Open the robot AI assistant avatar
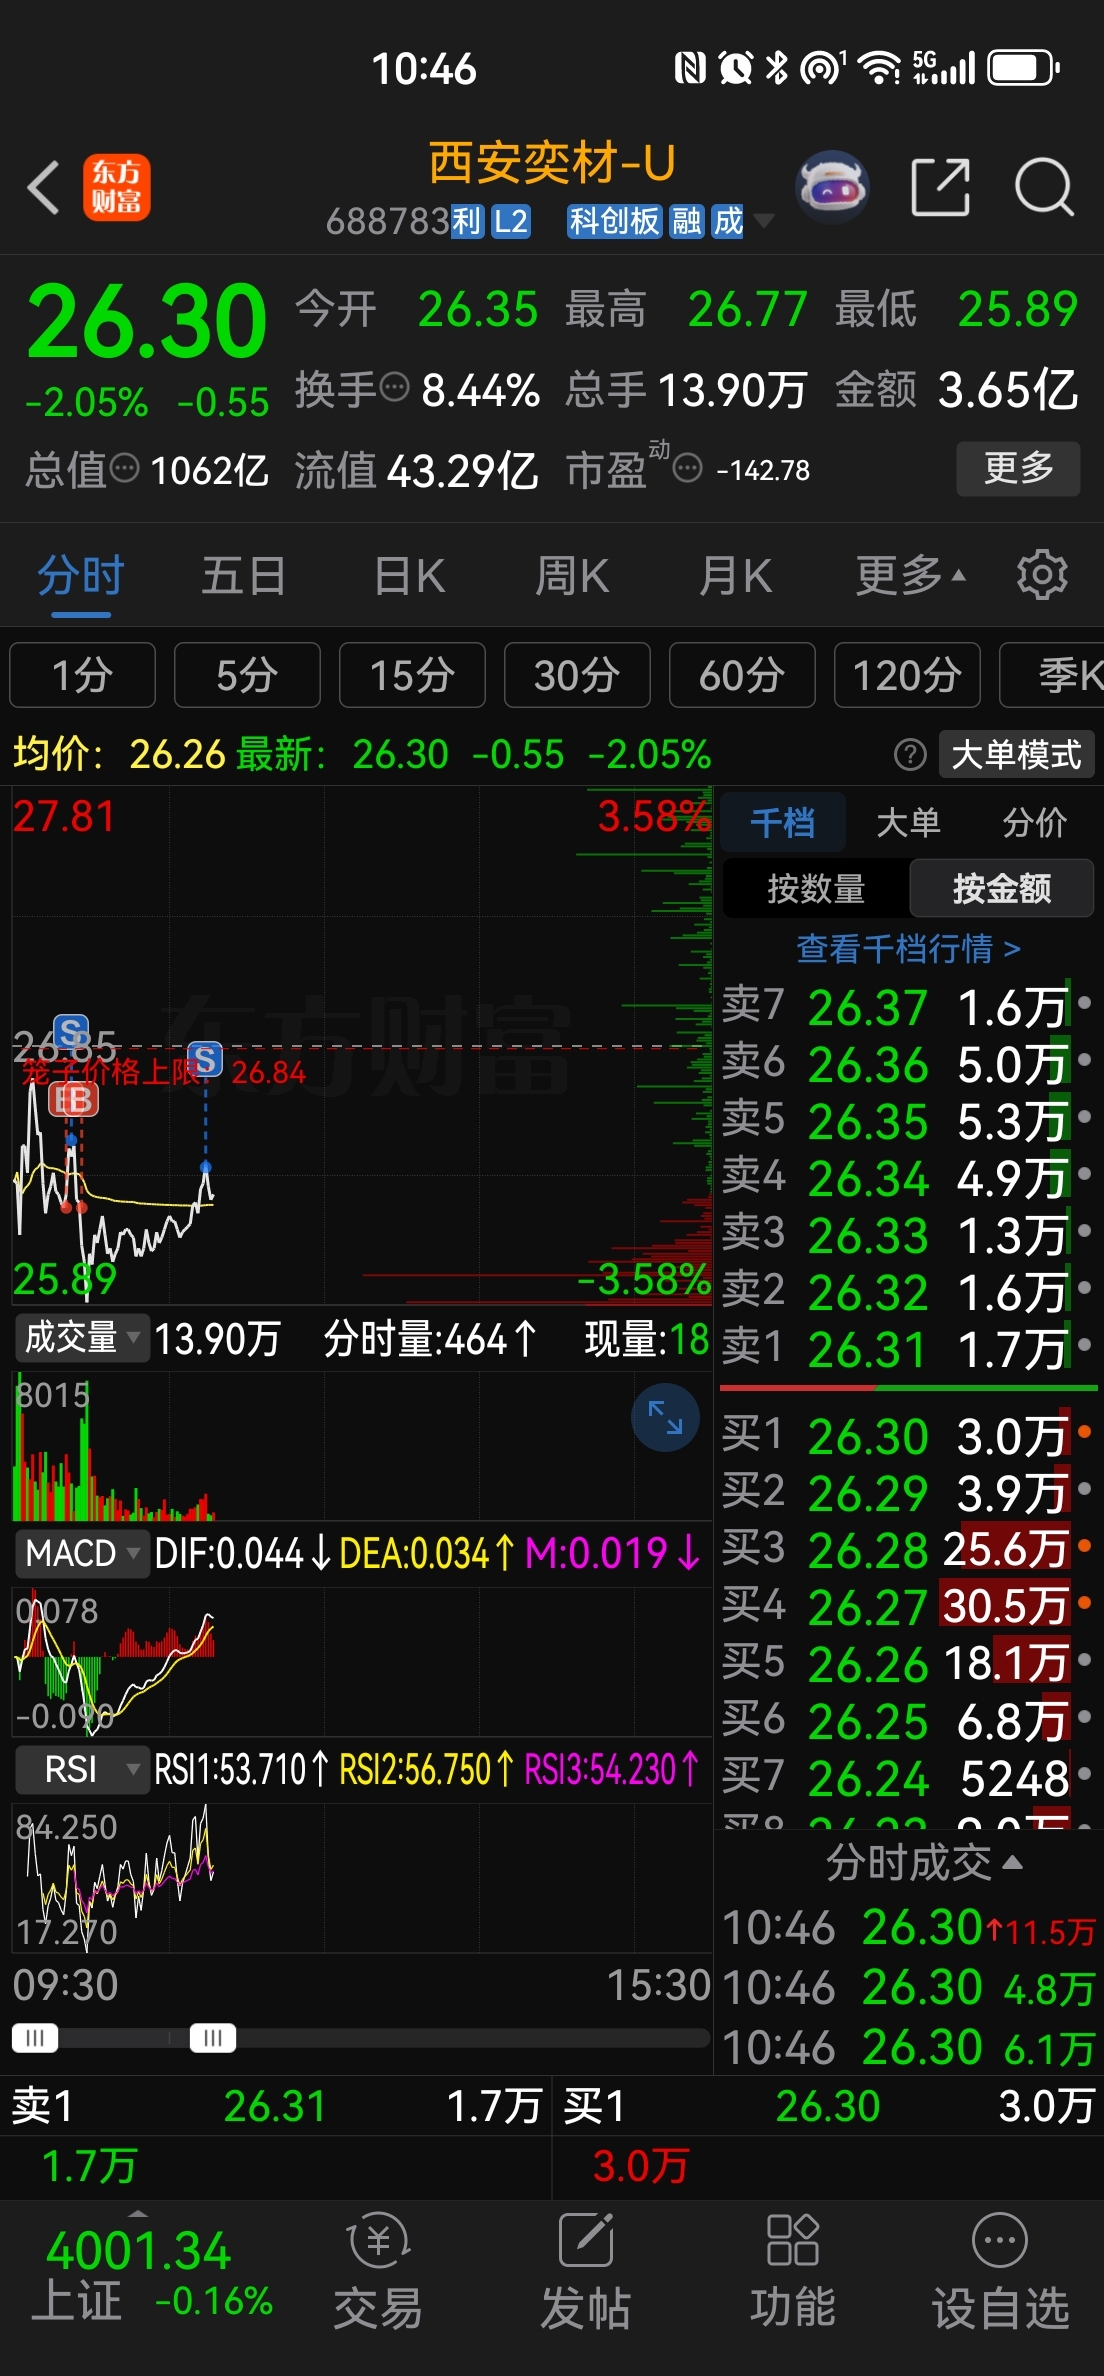1104x2376 pixels. click(x=832, y=186)
